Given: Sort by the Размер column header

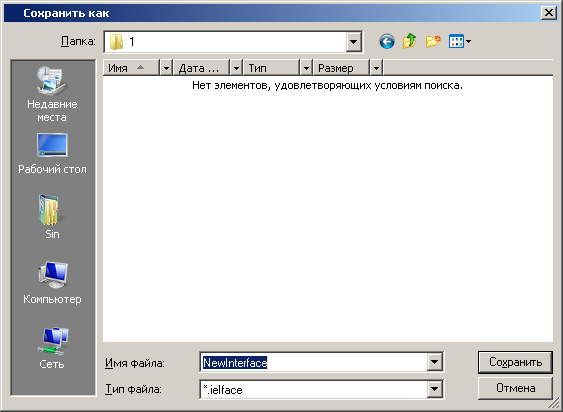Looking at the screenshot, I should (x=341, y=68).
